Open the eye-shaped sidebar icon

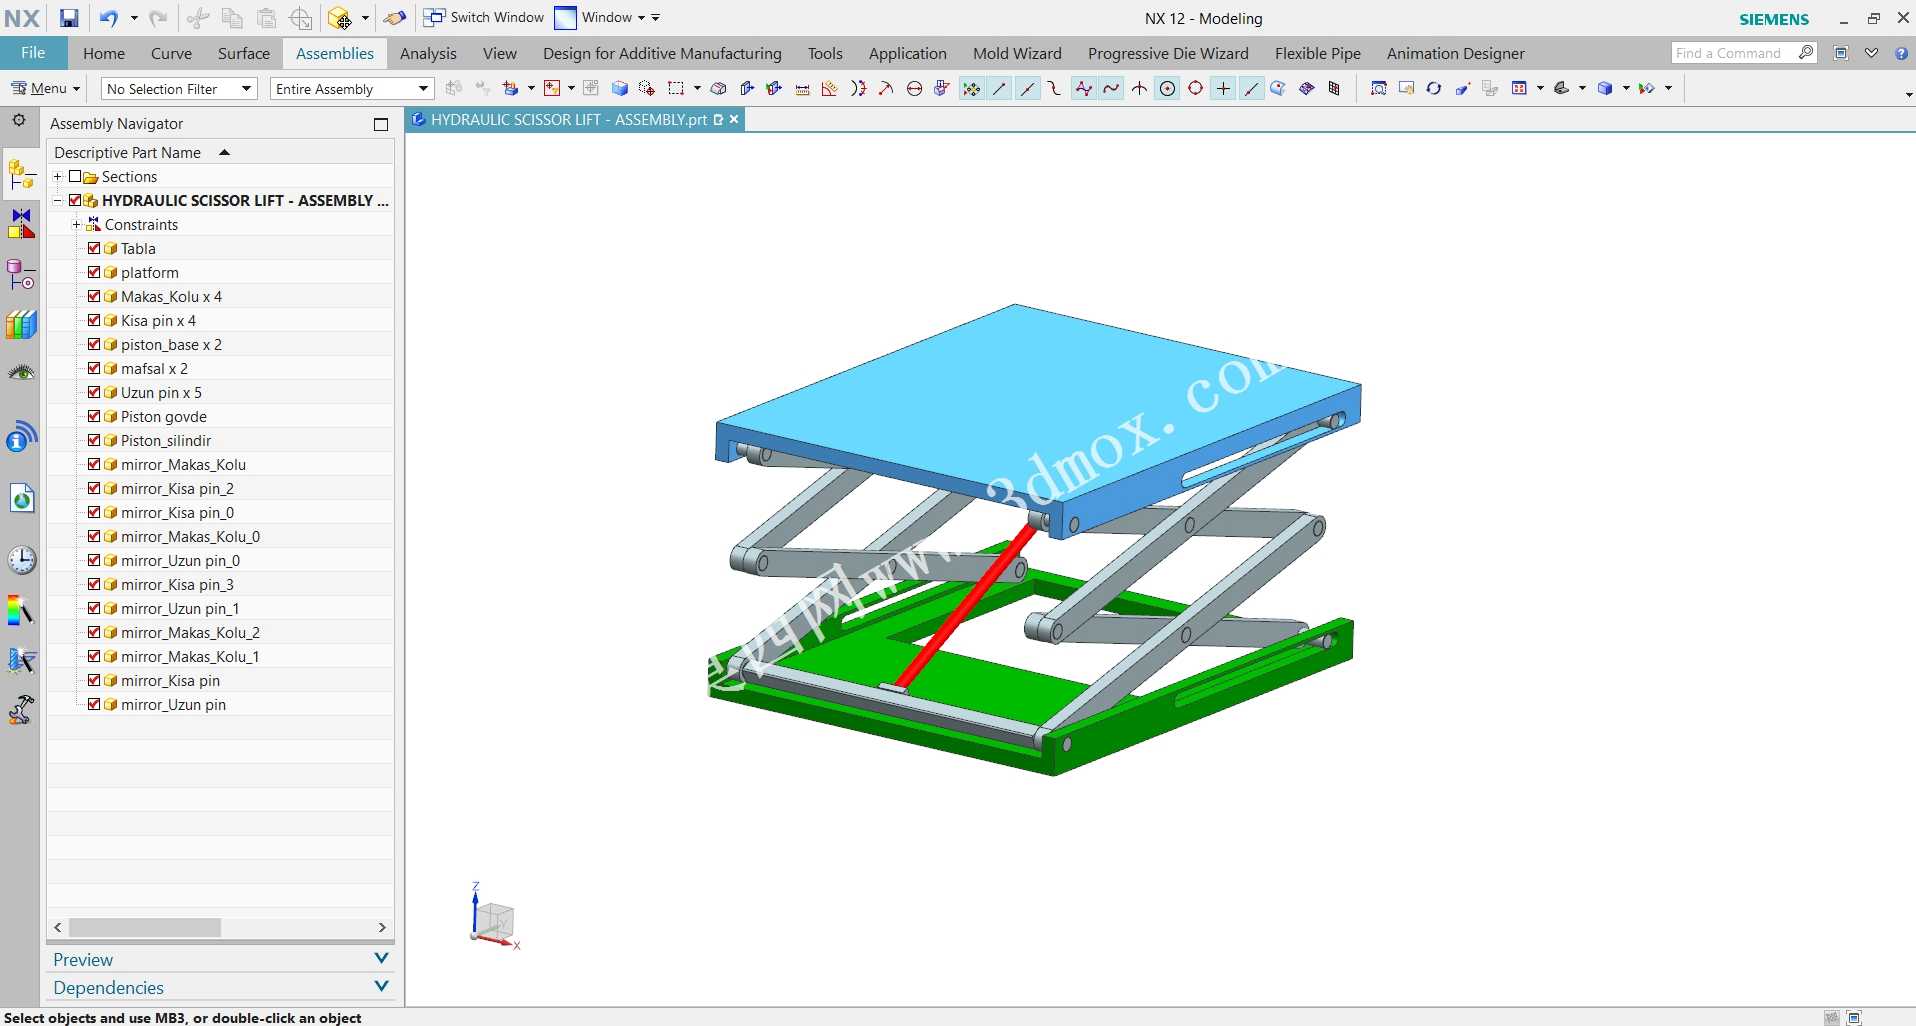tap(21, 373)
